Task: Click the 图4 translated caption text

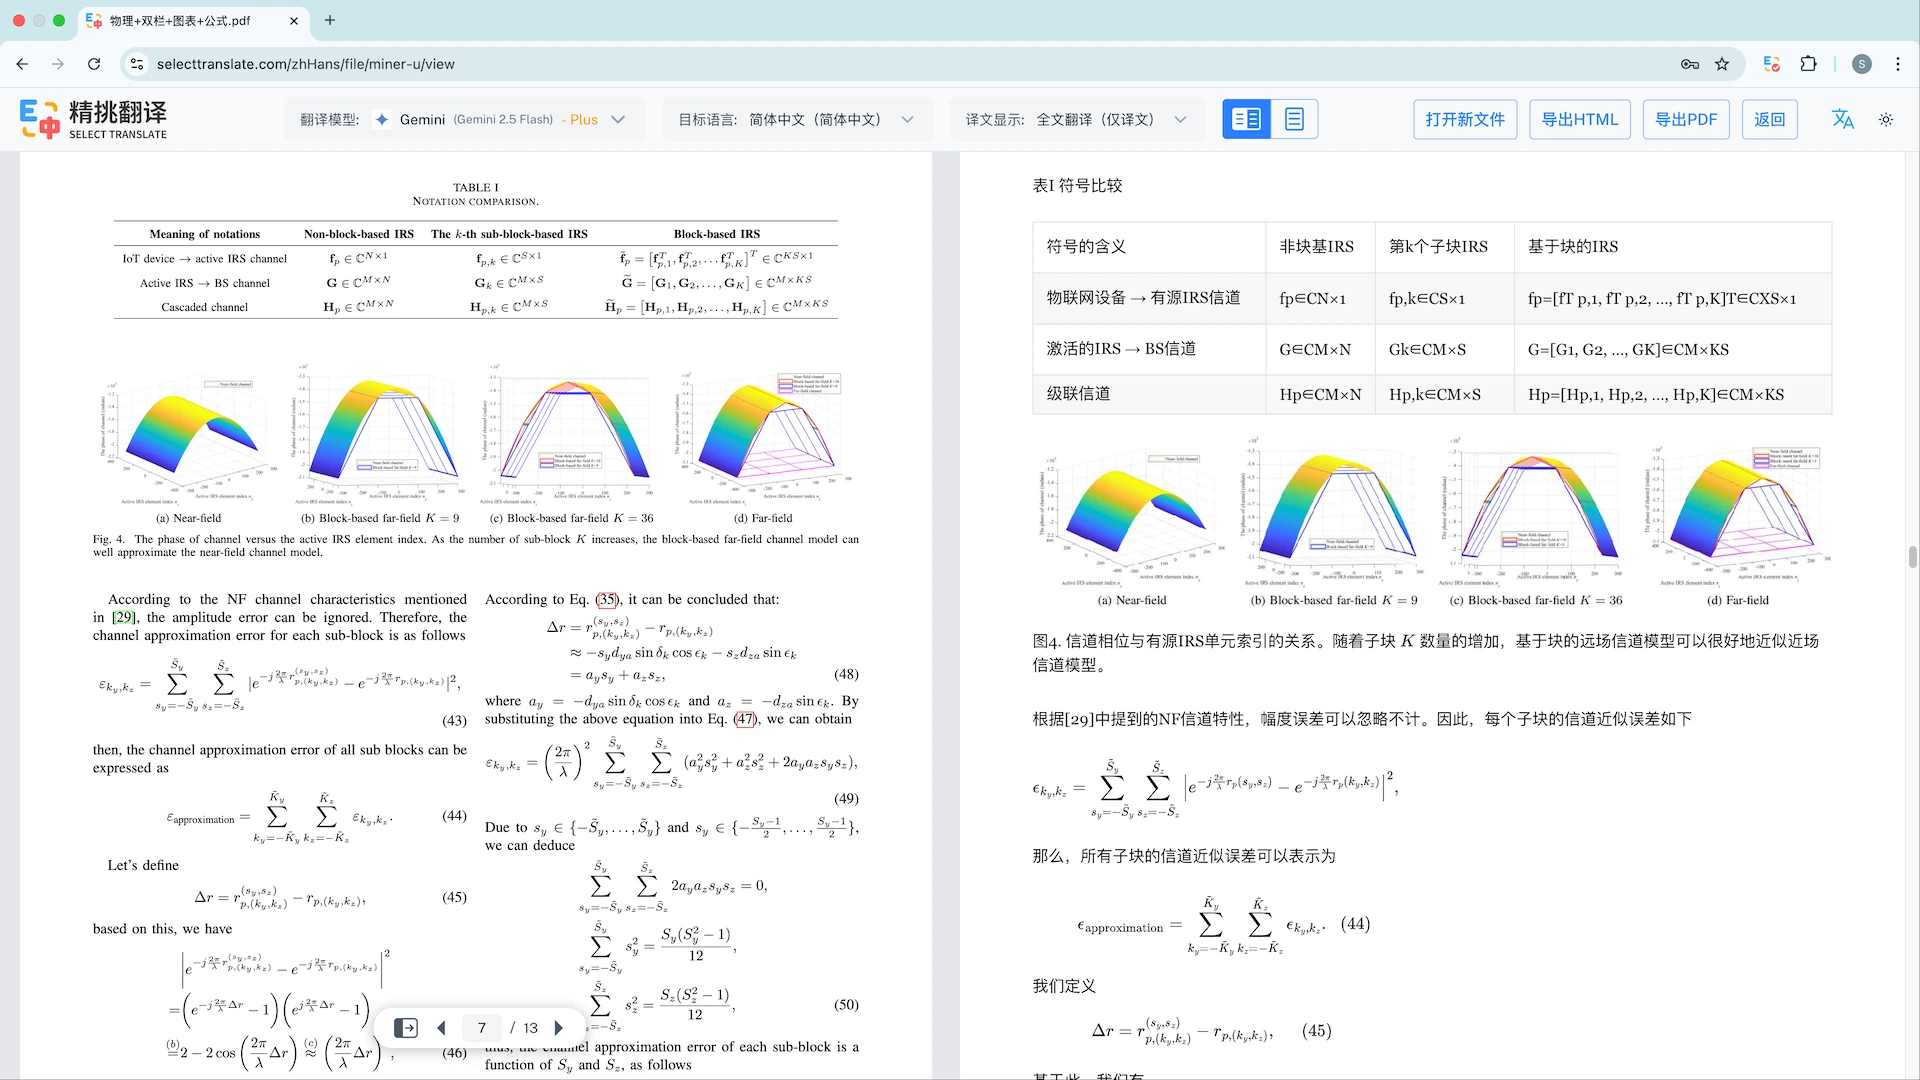Action: pyautogui.click(x=1426, y=652)
